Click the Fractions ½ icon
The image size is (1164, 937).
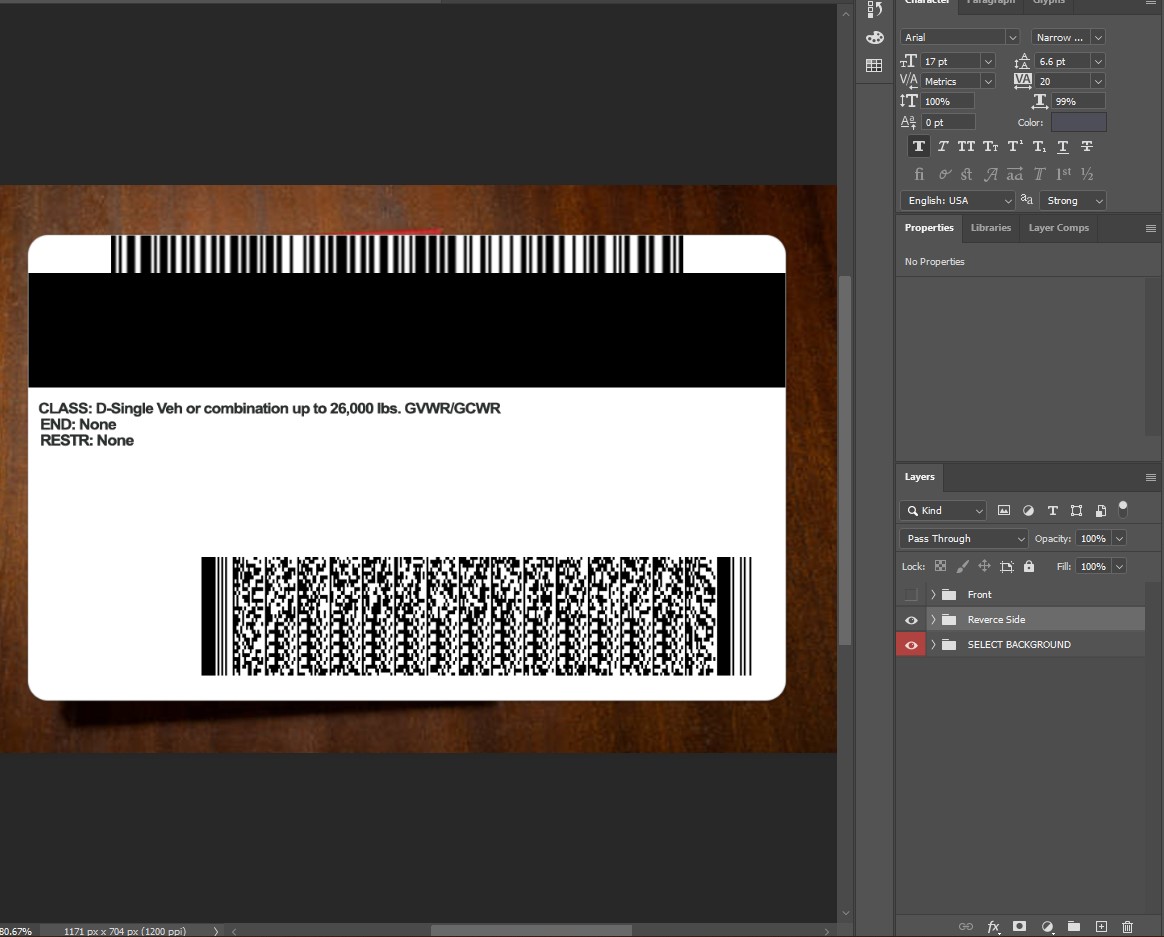click(1087, 174)
